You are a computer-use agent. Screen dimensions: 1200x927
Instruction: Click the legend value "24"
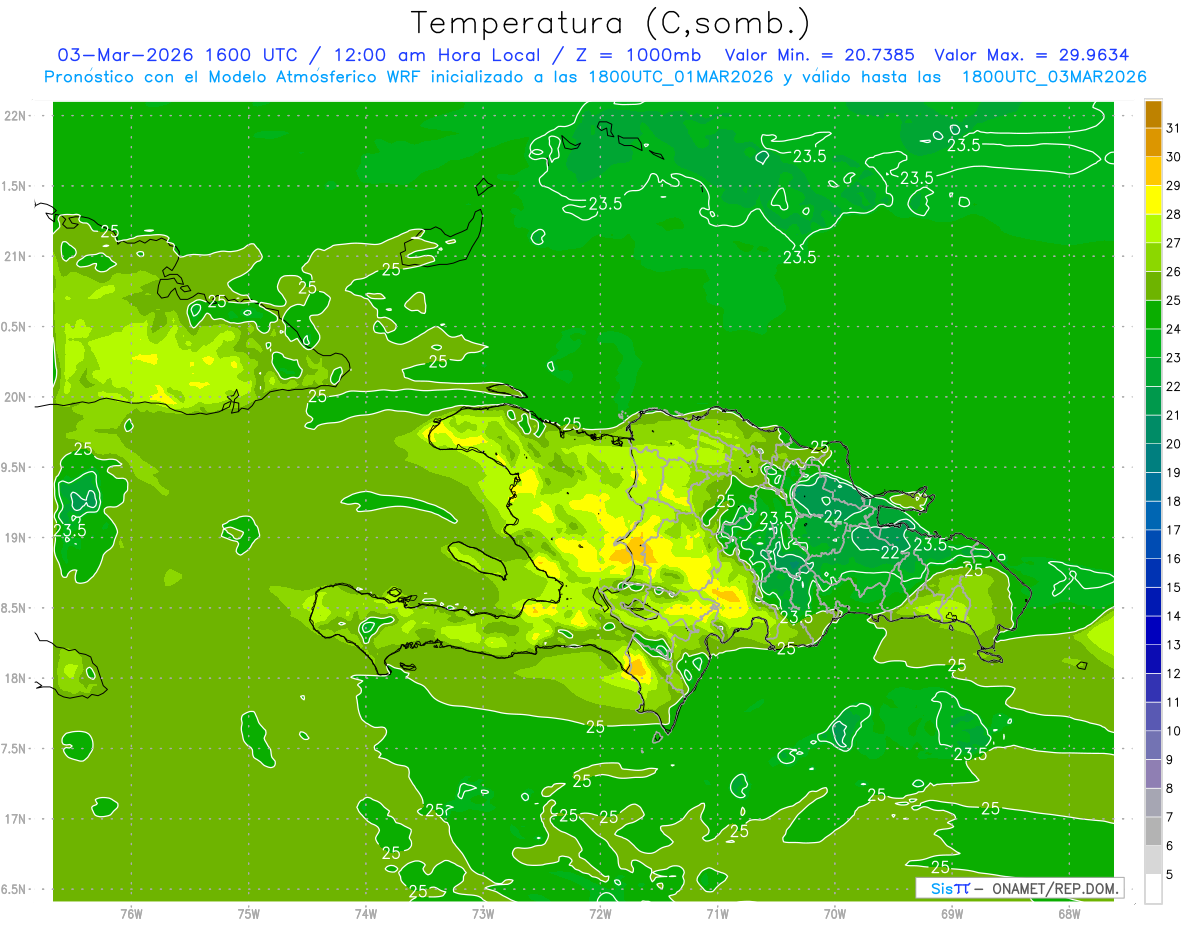coord(1174,329)
